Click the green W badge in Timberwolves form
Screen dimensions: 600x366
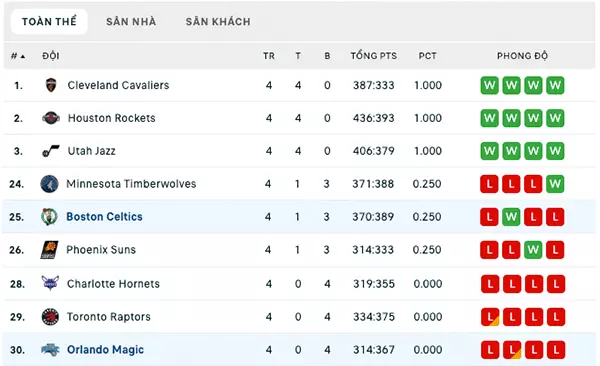point(555,184)
